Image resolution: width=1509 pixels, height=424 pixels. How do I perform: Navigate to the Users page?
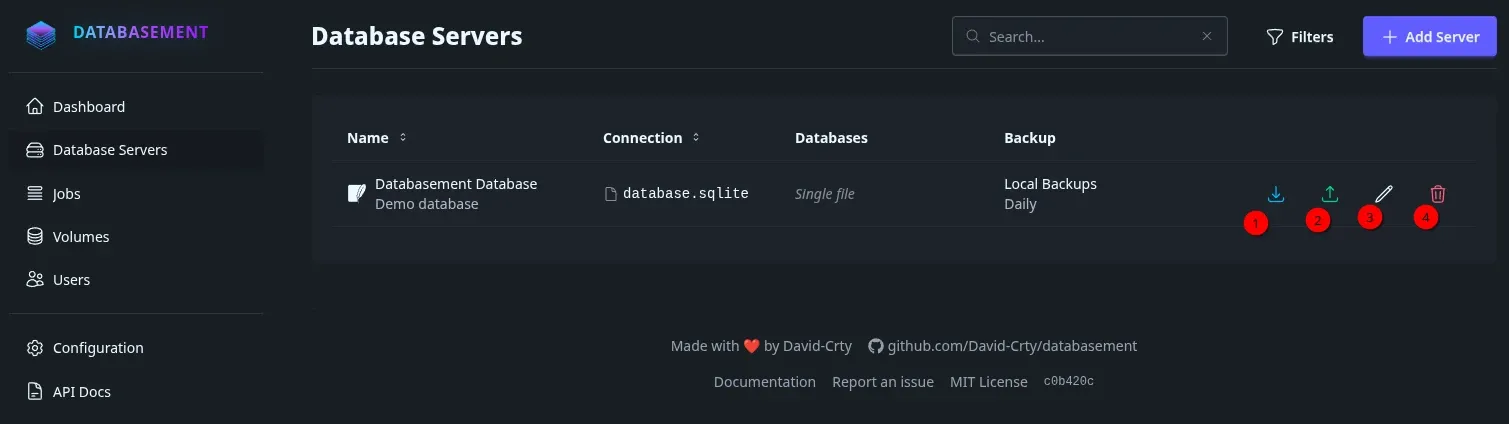[x=71, y=280]
